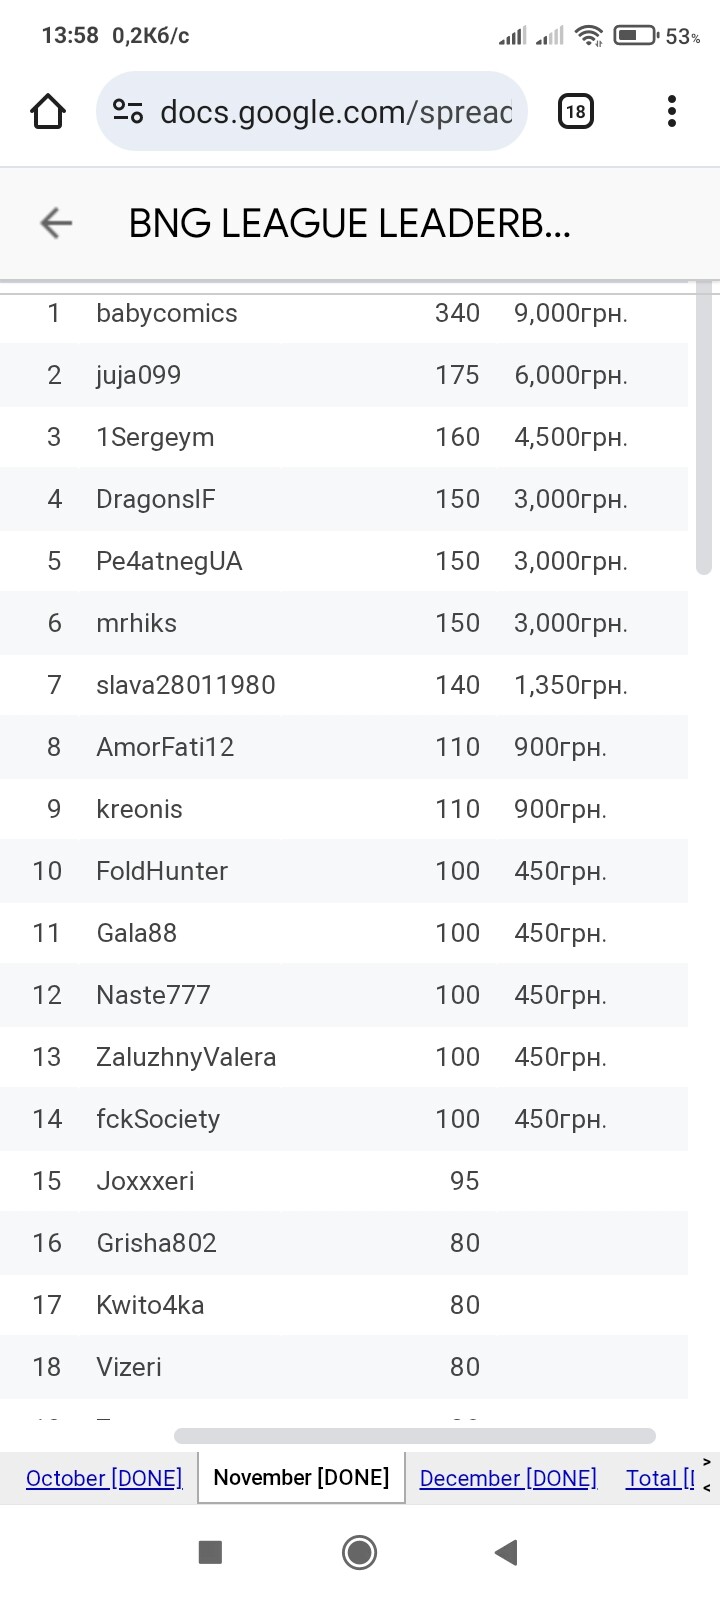Select the babycomics player cell

[x=167, y=313]
